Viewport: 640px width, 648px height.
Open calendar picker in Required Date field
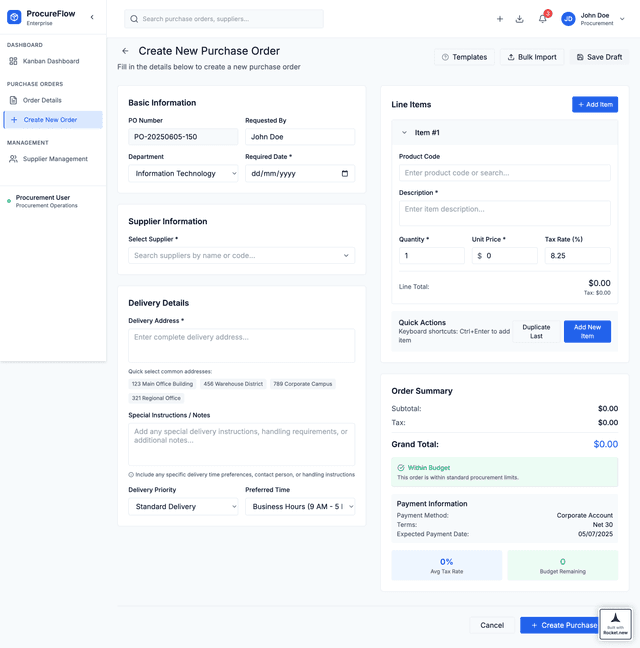(345, 174)
